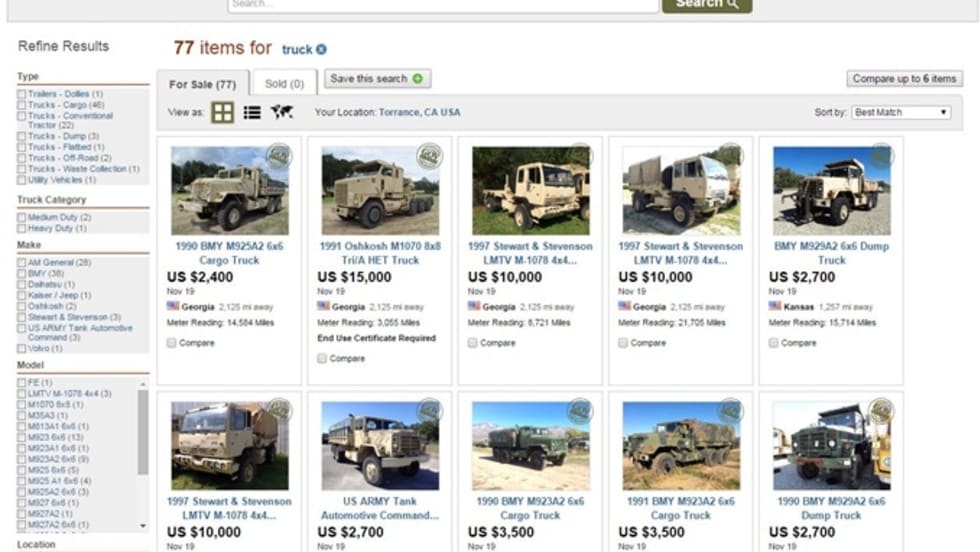The image size is (980, 552).
Task: Open the Sort by Best Match dropdown
Action: (x=901, y=113)
